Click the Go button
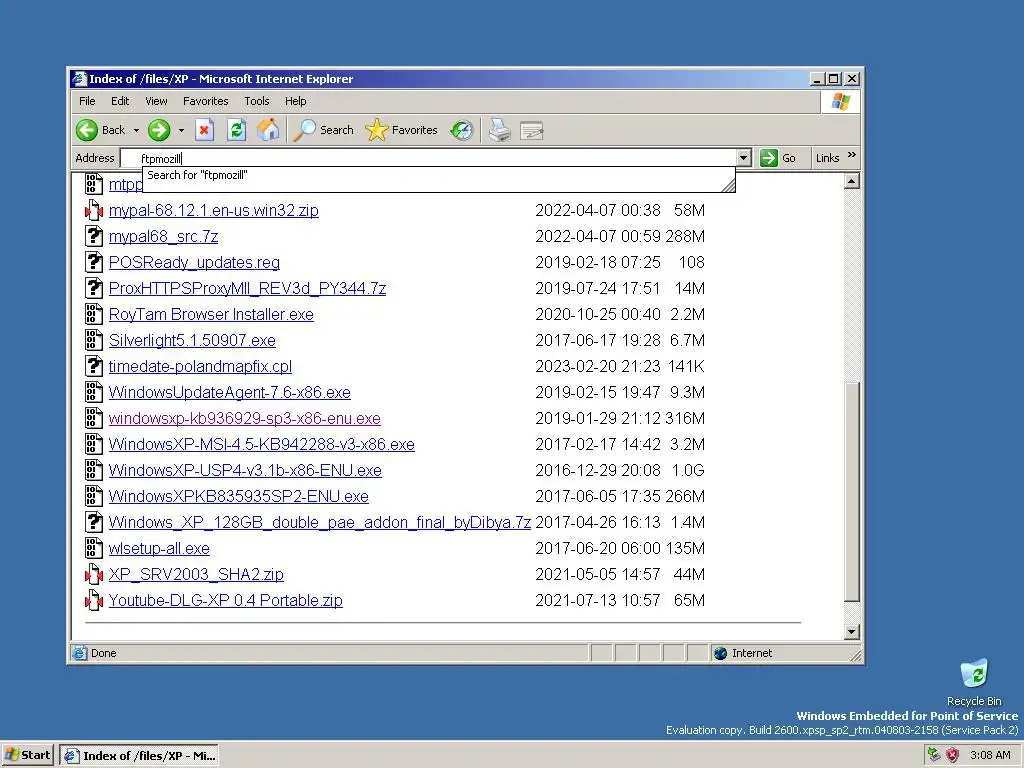This screenshot has height=768, width=1024. pyautogui.click(x=778, y=158)
